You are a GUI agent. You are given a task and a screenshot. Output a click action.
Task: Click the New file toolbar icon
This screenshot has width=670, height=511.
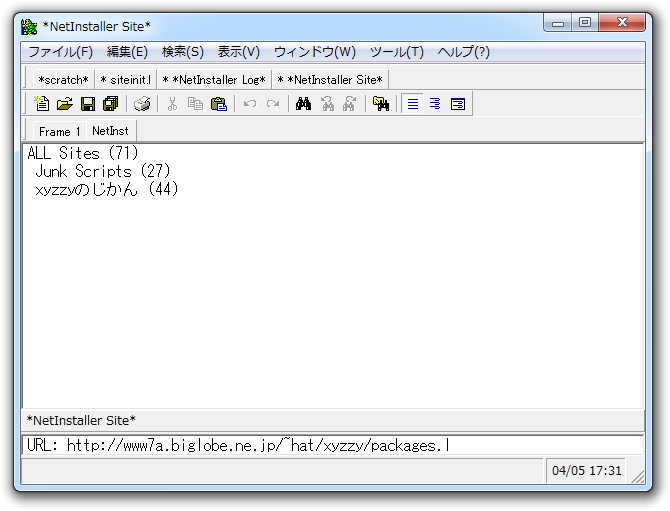pos(42,104)
